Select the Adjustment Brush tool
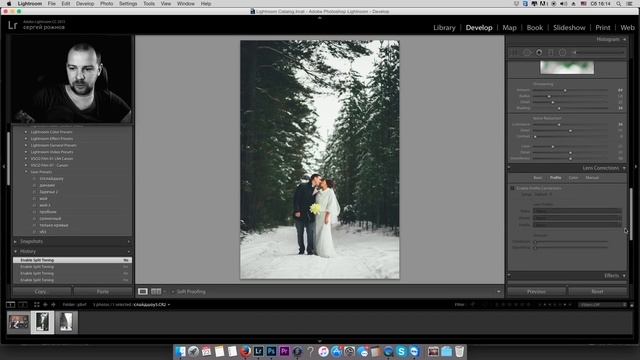 [599, 53]
